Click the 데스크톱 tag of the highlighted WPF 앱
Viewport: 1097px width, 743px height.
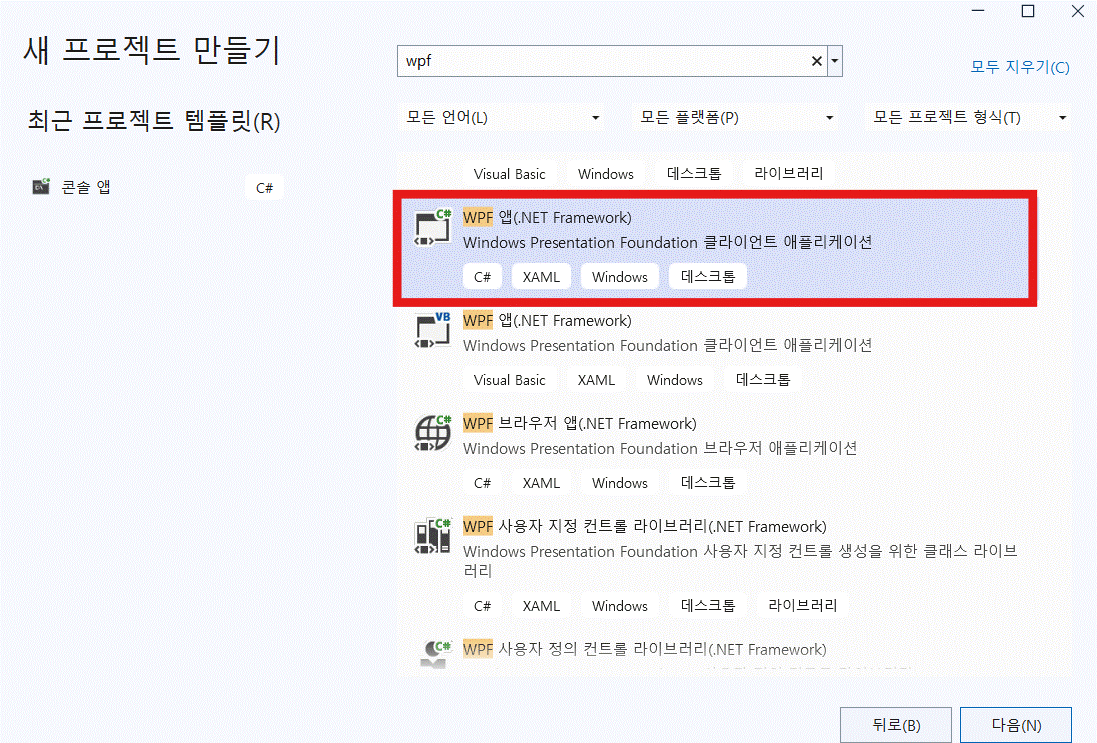point(708,277)
